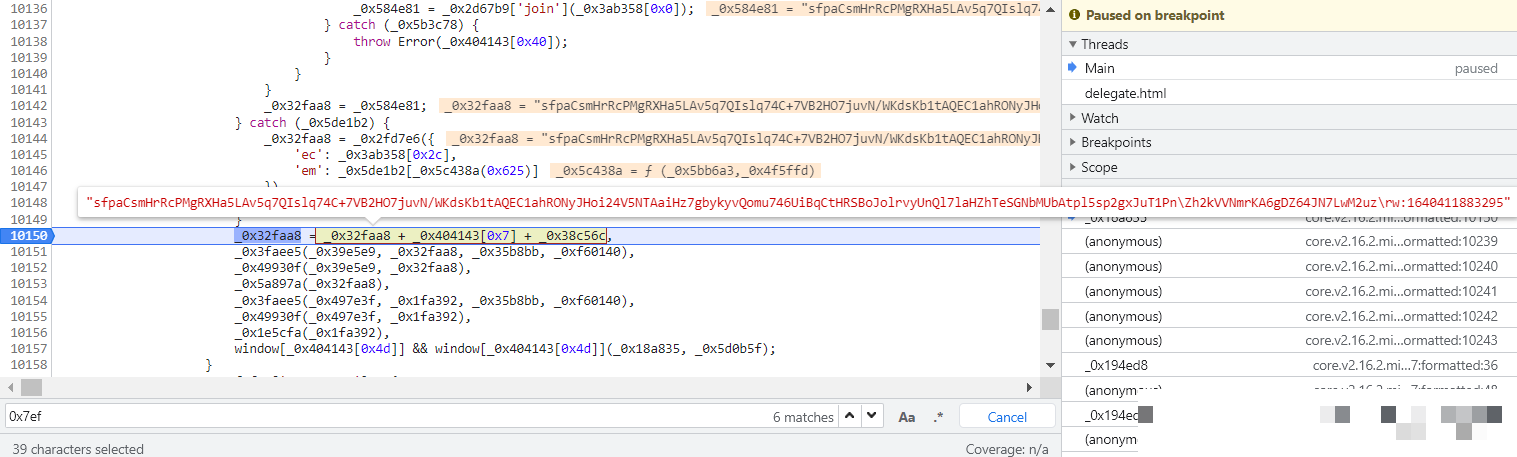
Task: Expand the Breakpoints section
Action: pos(1073,142)
